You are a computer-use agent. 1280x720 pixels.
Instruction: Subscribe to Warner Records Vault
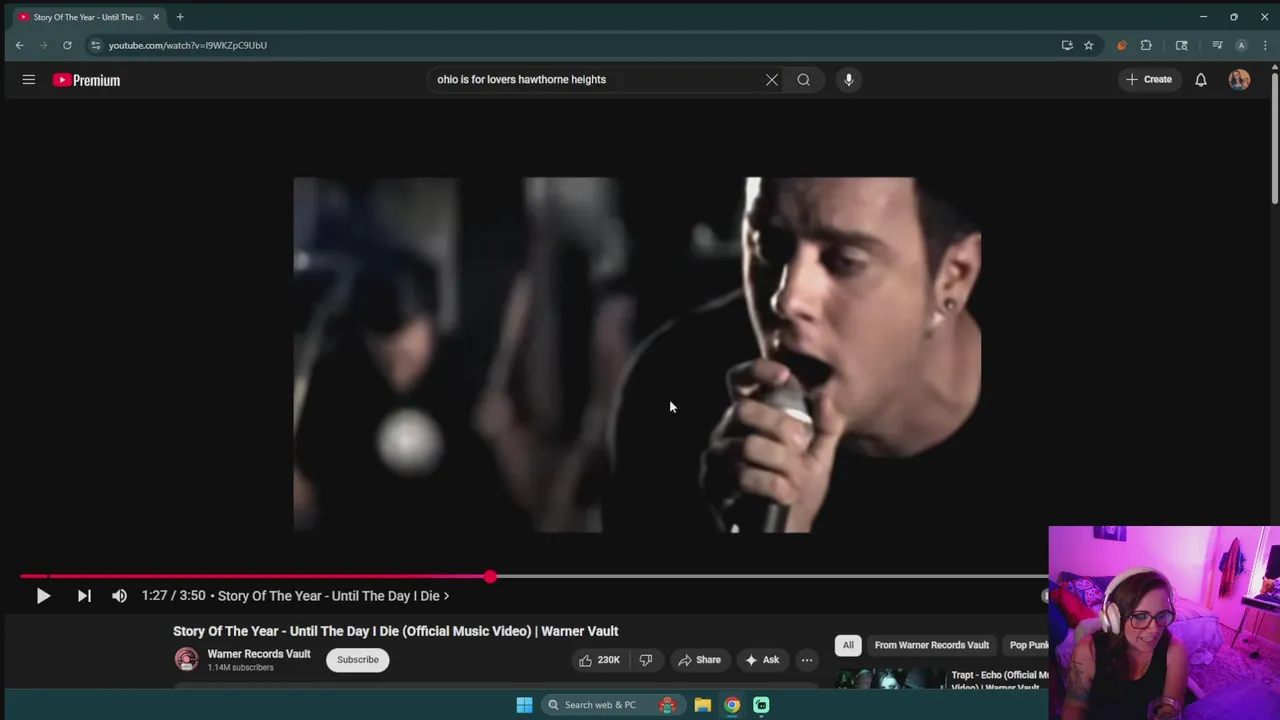pos(358,660)
